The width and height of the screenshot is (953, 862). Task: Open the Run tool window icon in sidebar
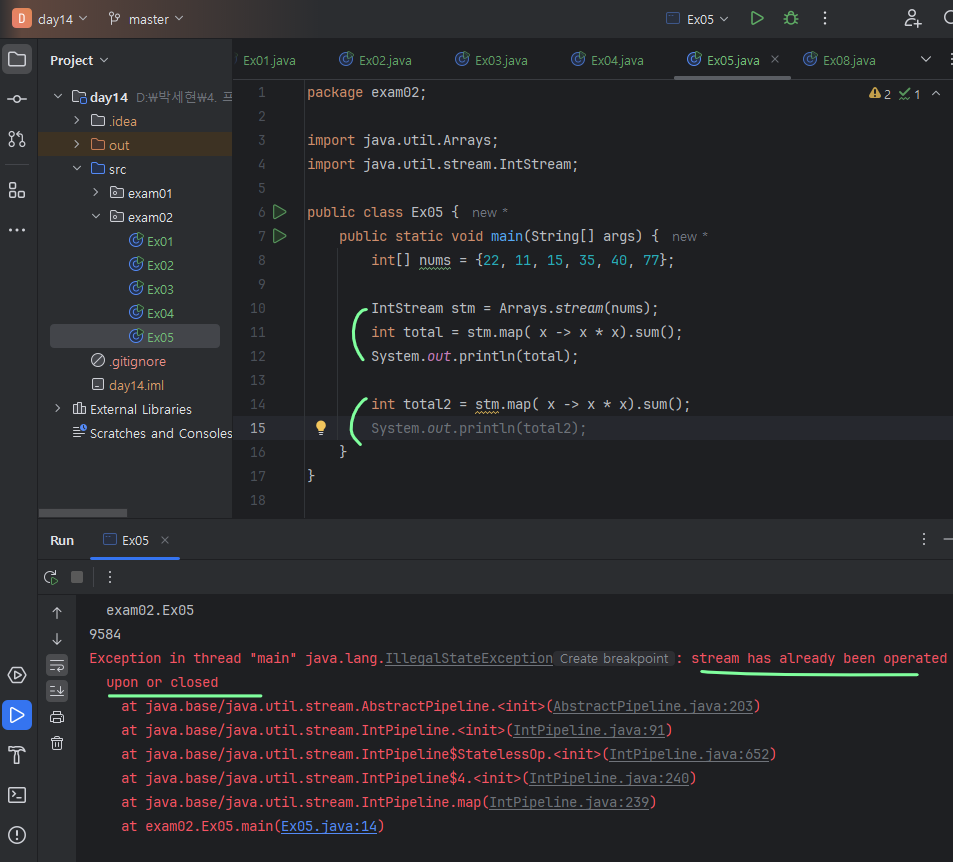tap(17, 715)
